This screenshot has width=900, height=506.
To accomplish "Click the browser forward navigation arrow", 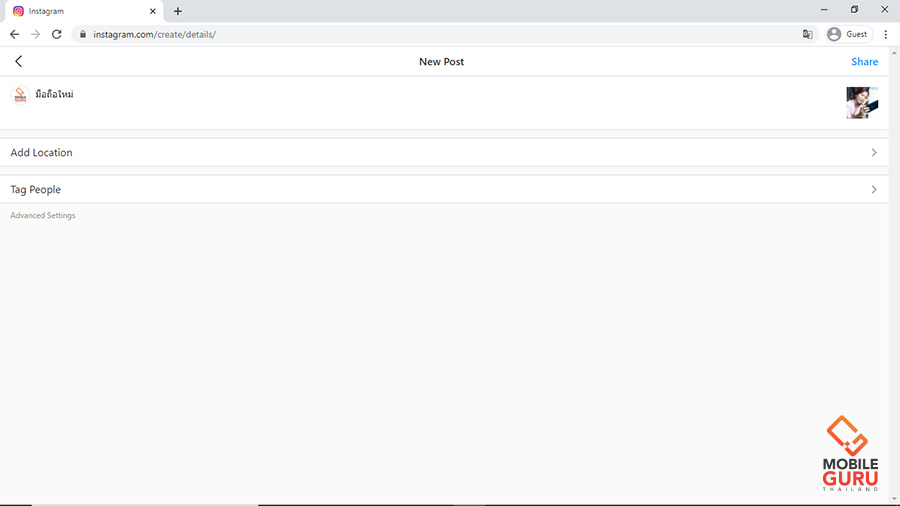I will (x=36, y=34).
